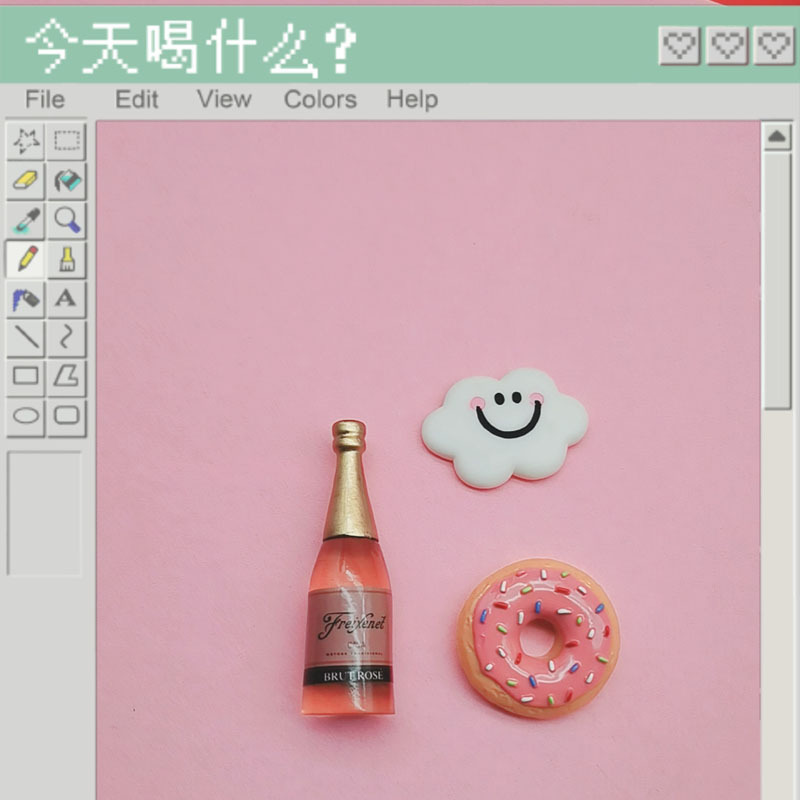Image resolution: width=800 pixels, height=800 pixels.
Task: Open the Colors menu
Action: (320, 99)
